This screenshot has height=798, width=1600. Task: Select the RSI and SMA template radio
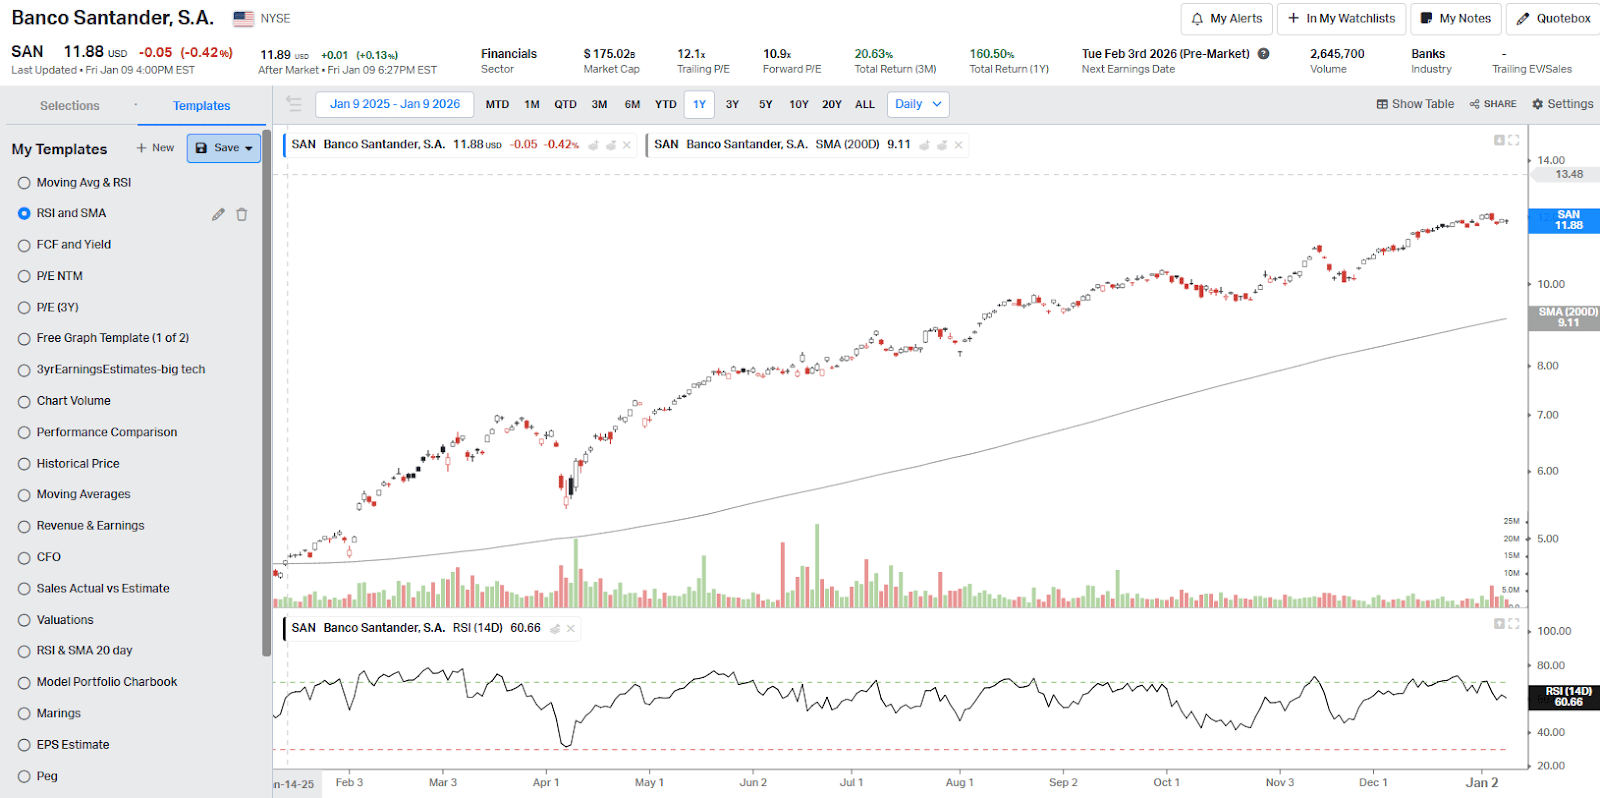(24, 214)
